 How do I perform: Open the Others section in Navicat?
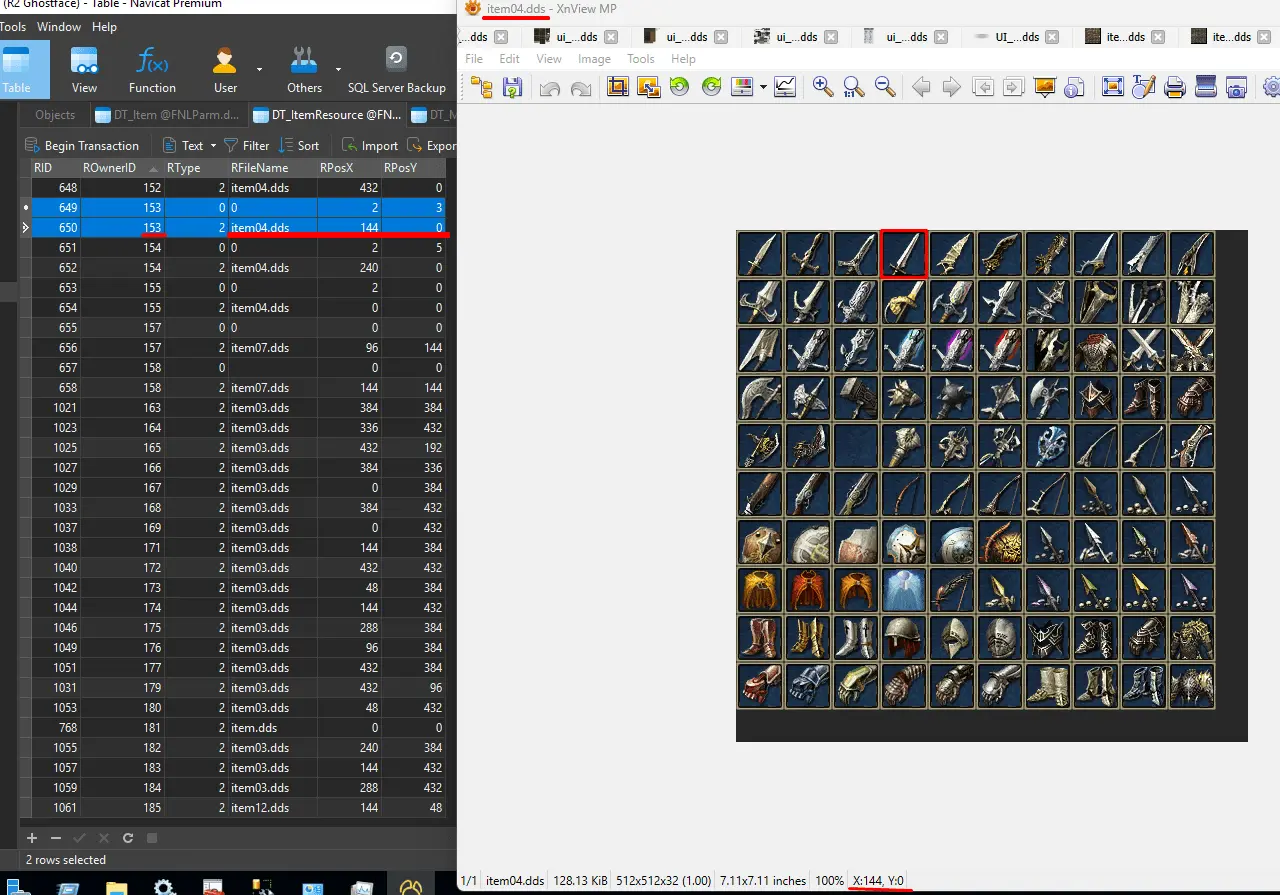pyautogui.click(x=305, y=70)
